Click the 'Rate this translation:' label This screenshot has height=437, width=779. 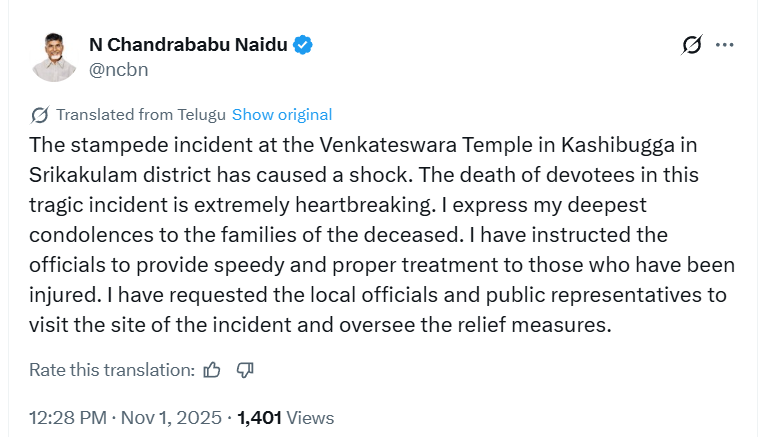(112, 370)
